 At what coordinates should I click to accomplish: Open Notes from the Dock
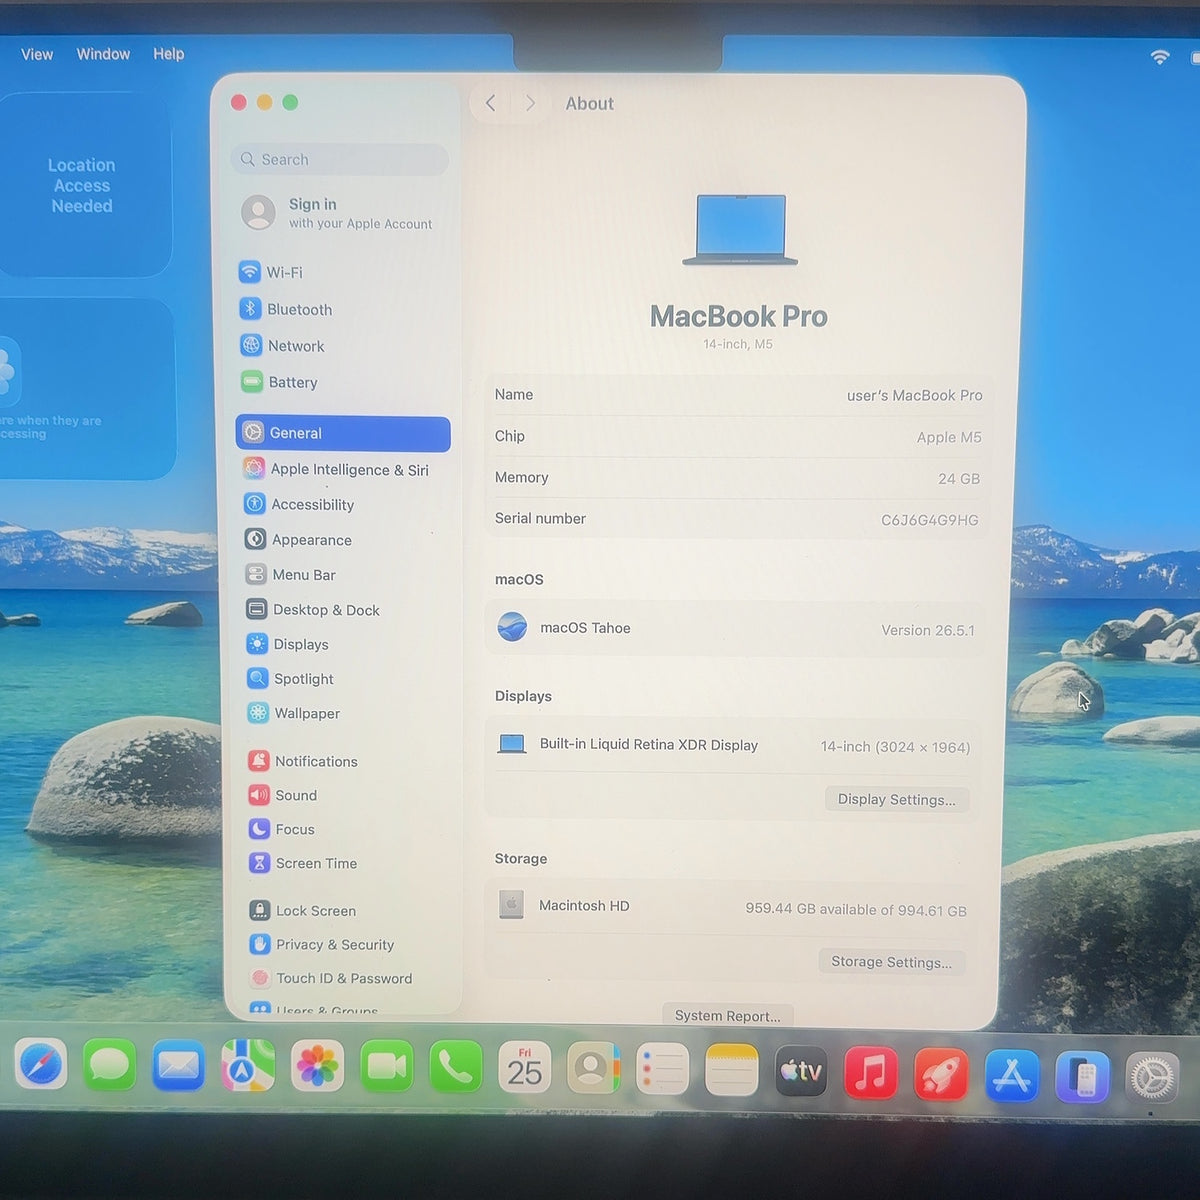732,1071
